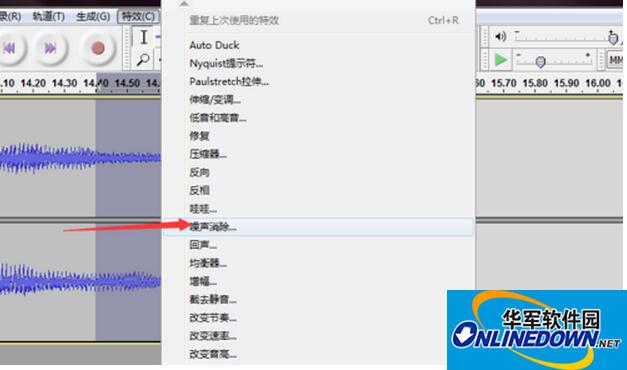Click the Skip to End button
627x370 pixels.
click(x=50, y=48)
